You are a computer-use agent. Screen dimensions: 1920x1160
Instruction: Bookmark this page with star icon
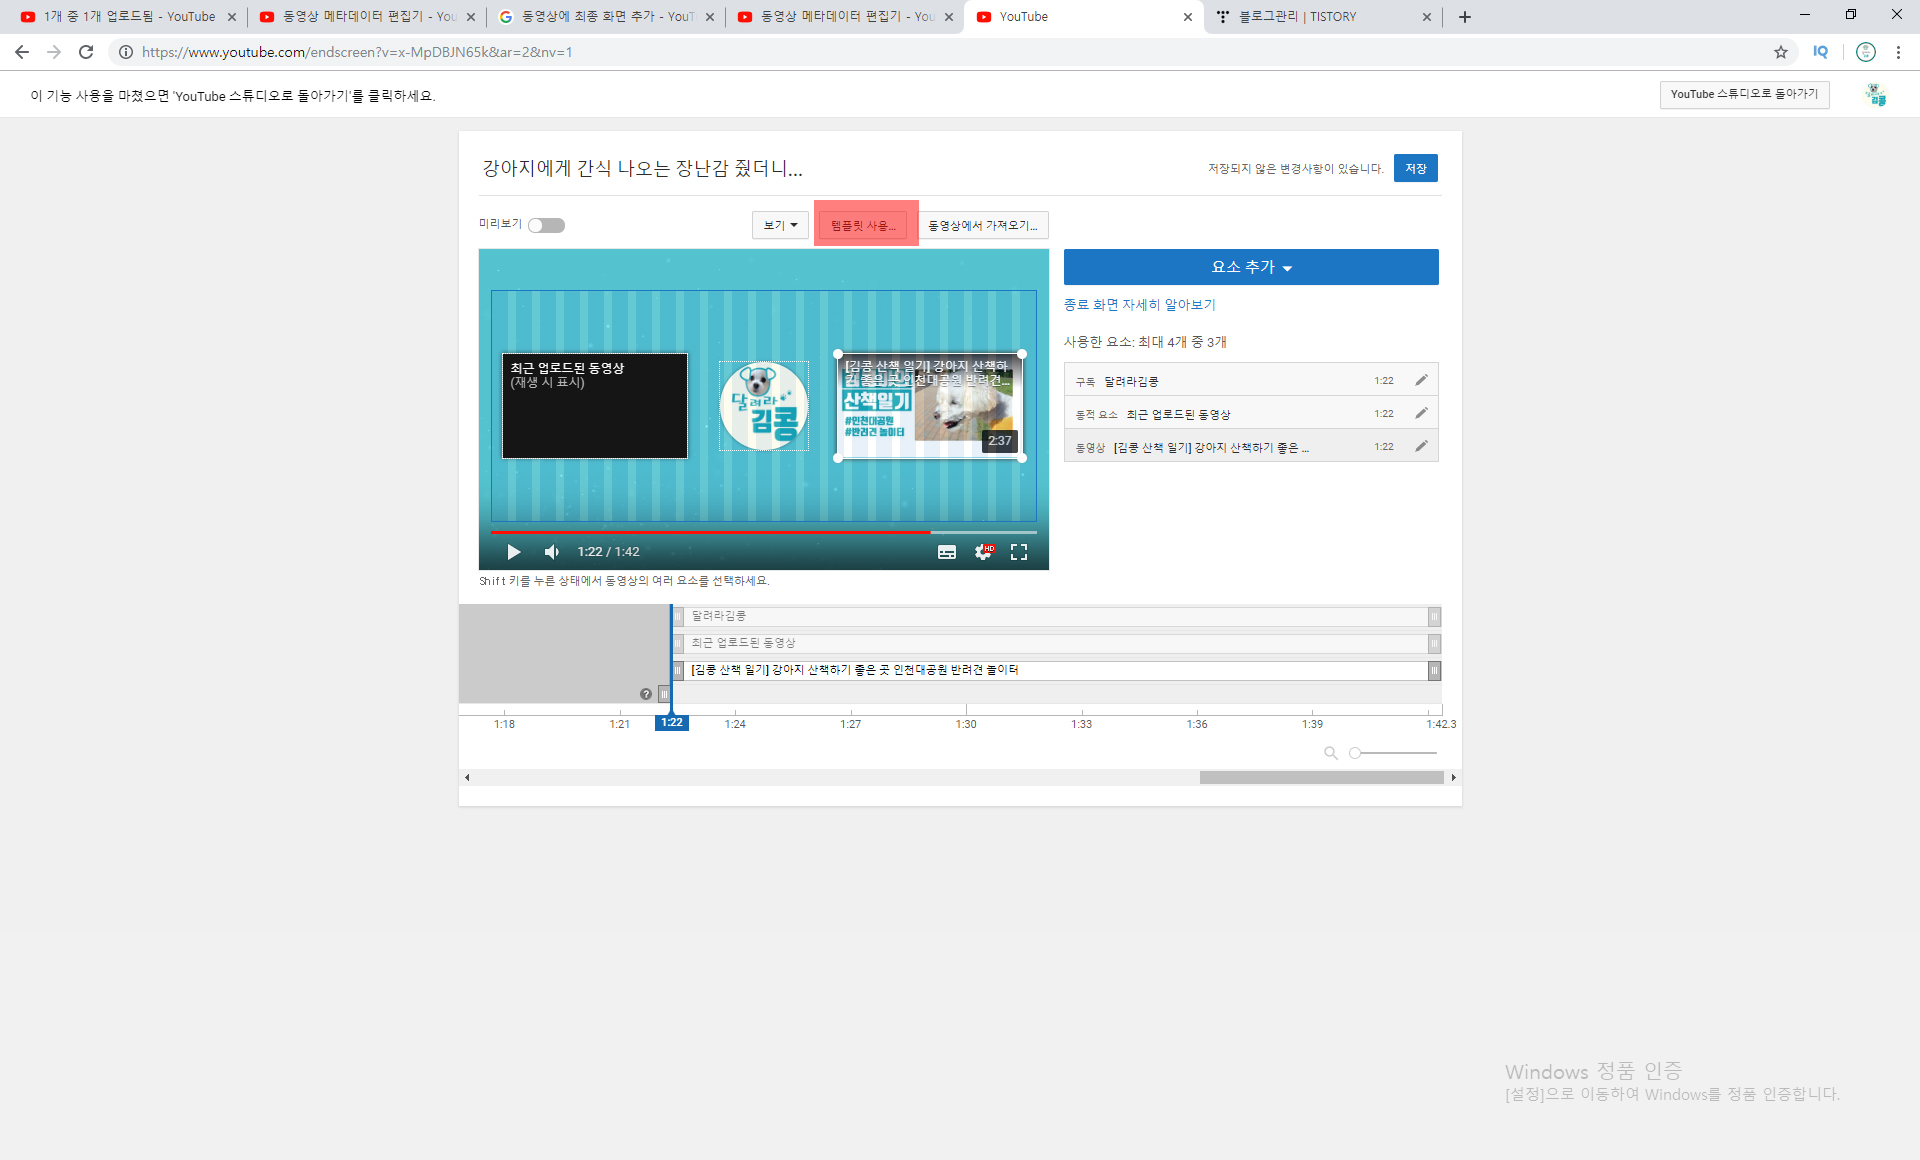tap(1781, 52)
